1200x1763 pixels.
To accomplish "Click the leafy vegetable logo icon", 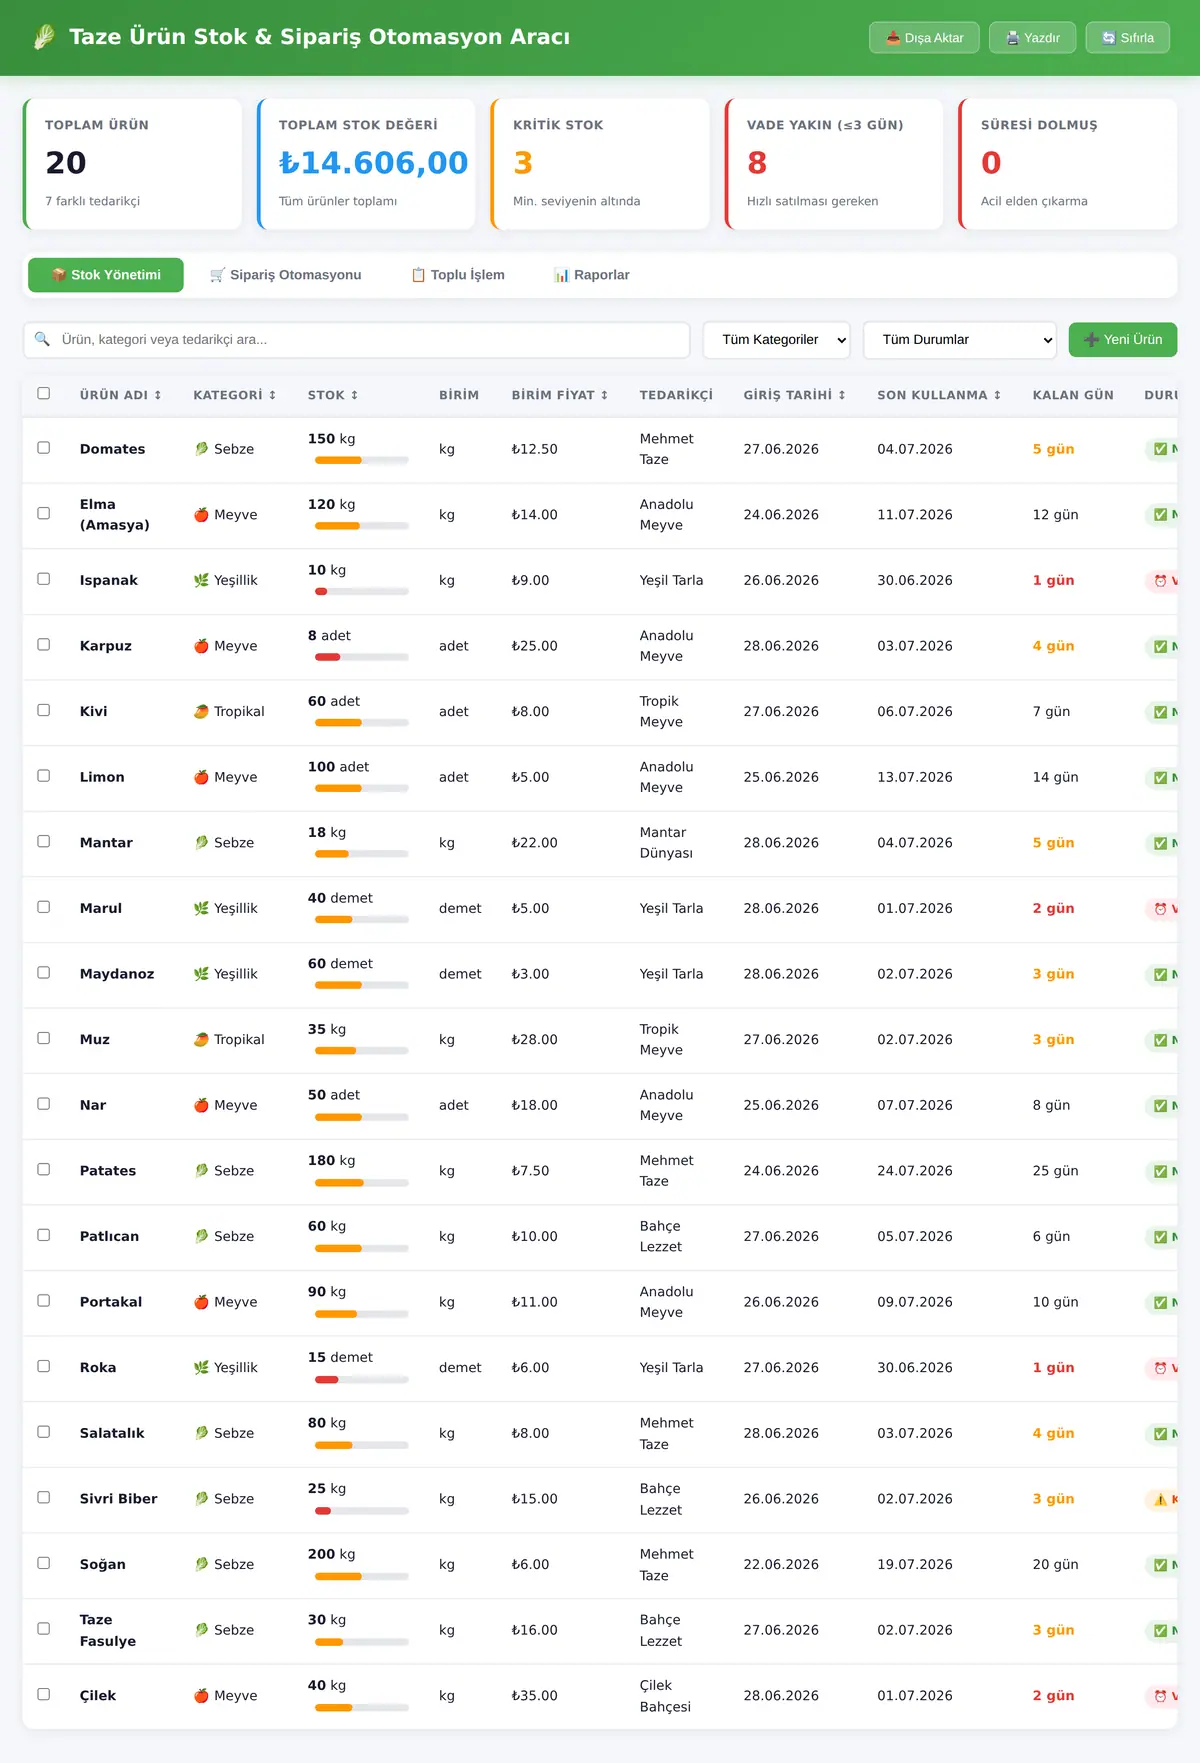I will click(44, 37).
